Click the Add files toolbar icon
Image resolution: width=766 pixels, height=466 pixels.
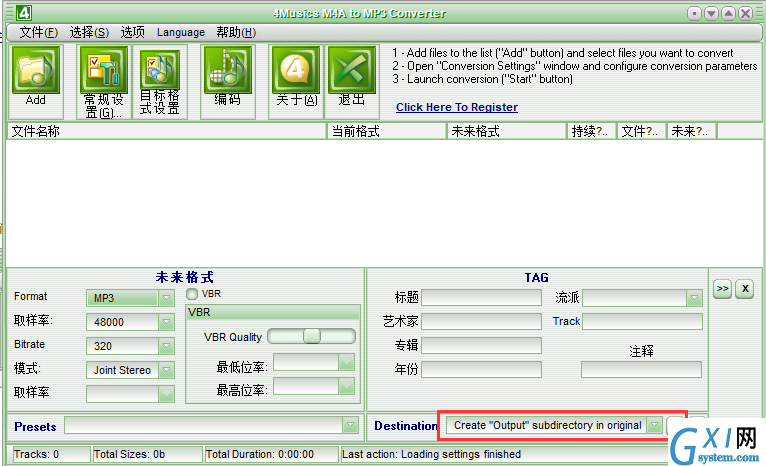coord(36,70)
